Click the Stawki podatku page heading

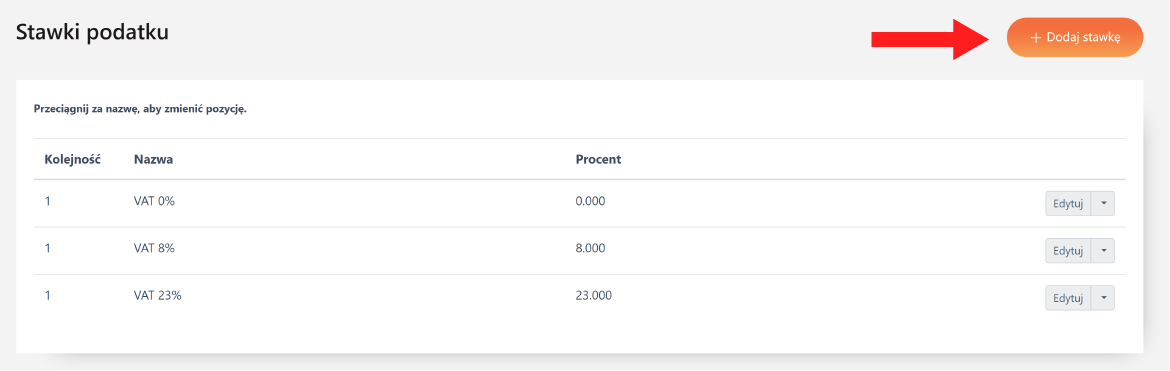[92, 33]
